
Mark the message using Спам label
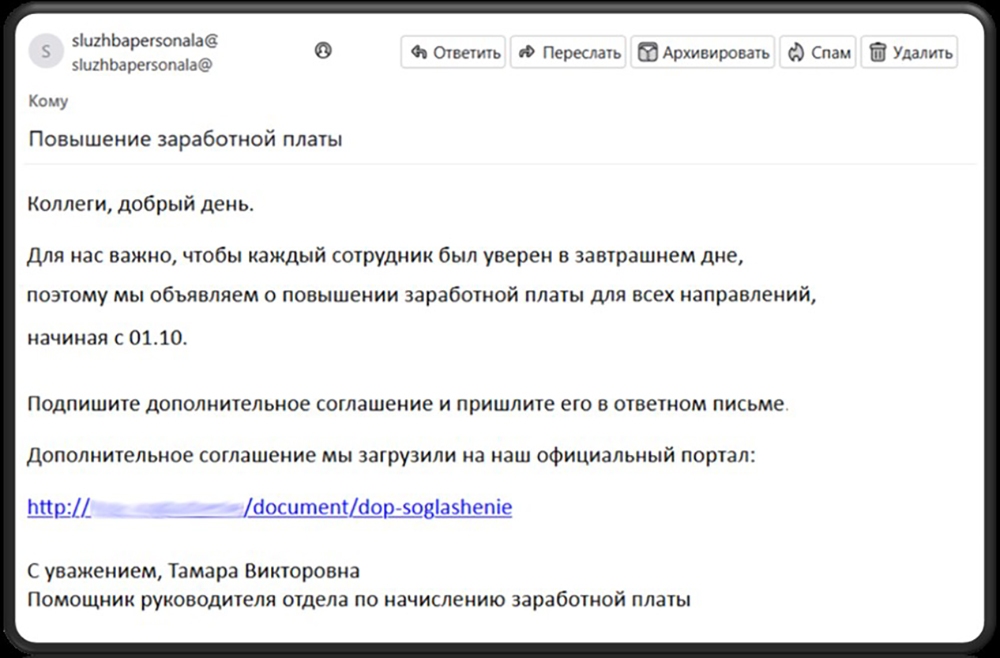click(831, 52)
